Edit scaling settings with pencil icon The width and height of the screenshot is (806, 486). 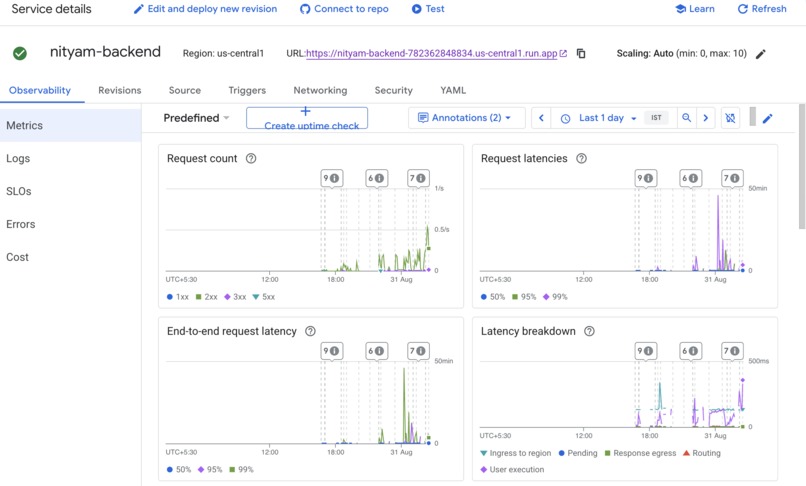[761, 53]
